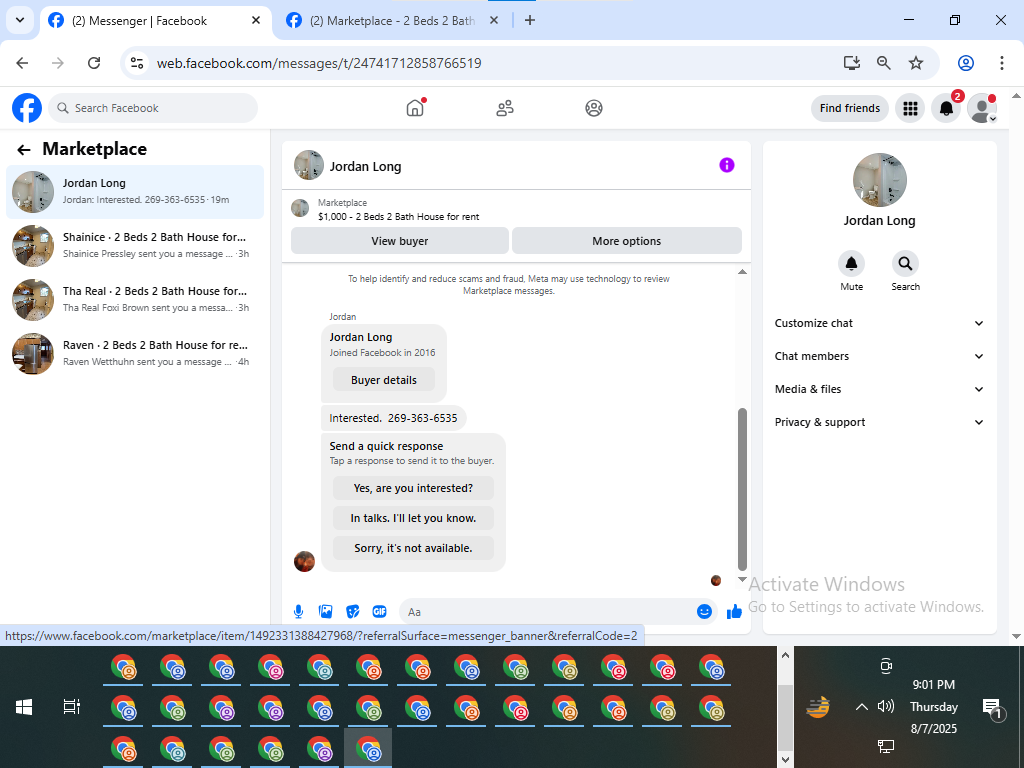
Task: Click Jordan Long large profile picture
Action: (879, 180)
